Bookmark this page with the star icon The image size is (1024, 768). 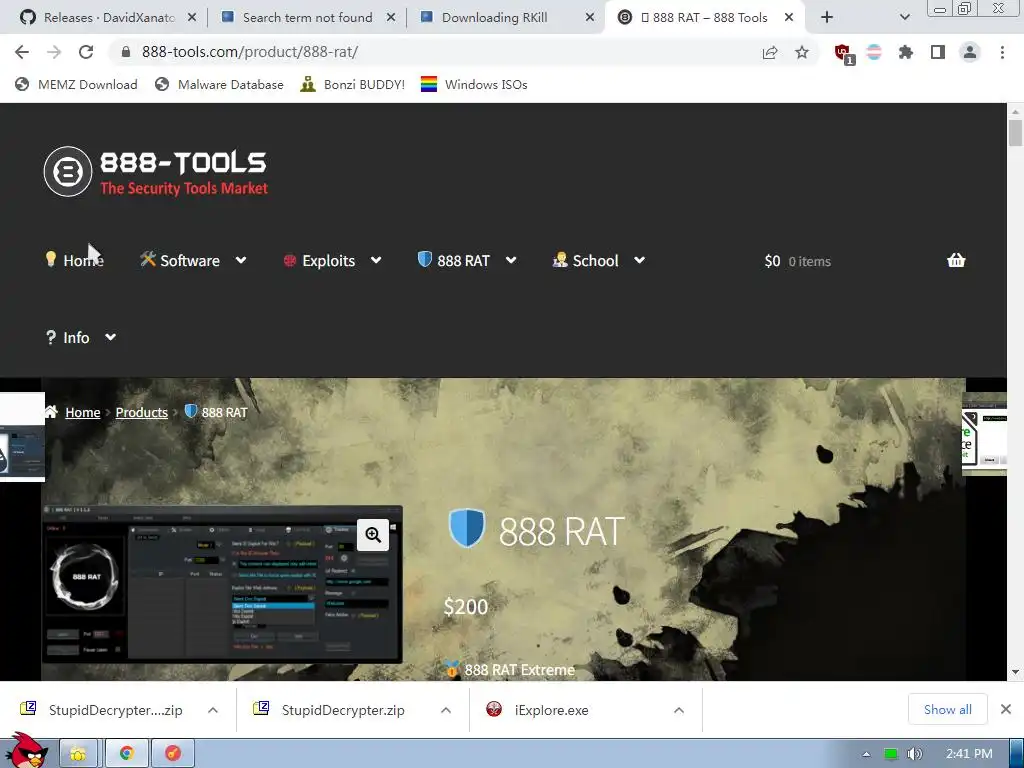(802, 52)
